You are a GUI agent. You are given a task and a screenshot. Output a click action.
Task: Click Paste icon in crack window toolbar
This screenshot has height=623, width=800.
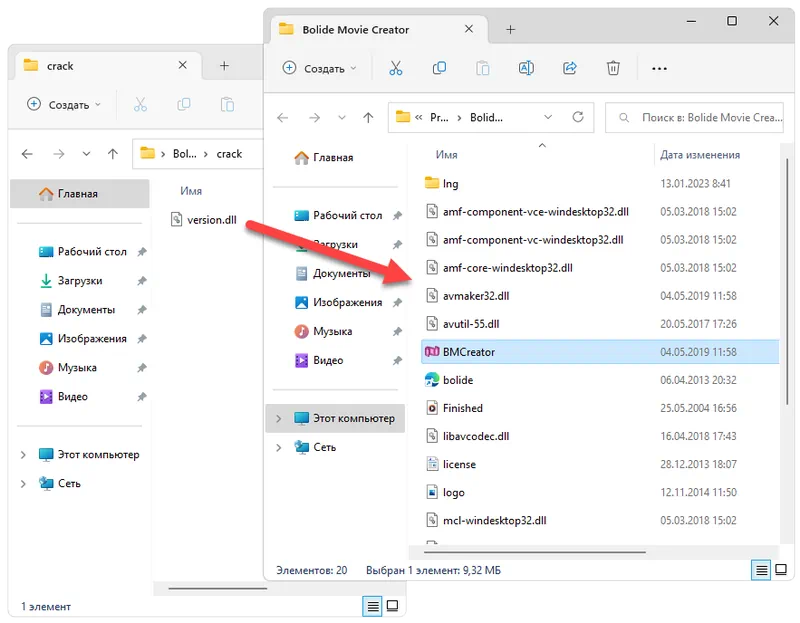[227, 105]
